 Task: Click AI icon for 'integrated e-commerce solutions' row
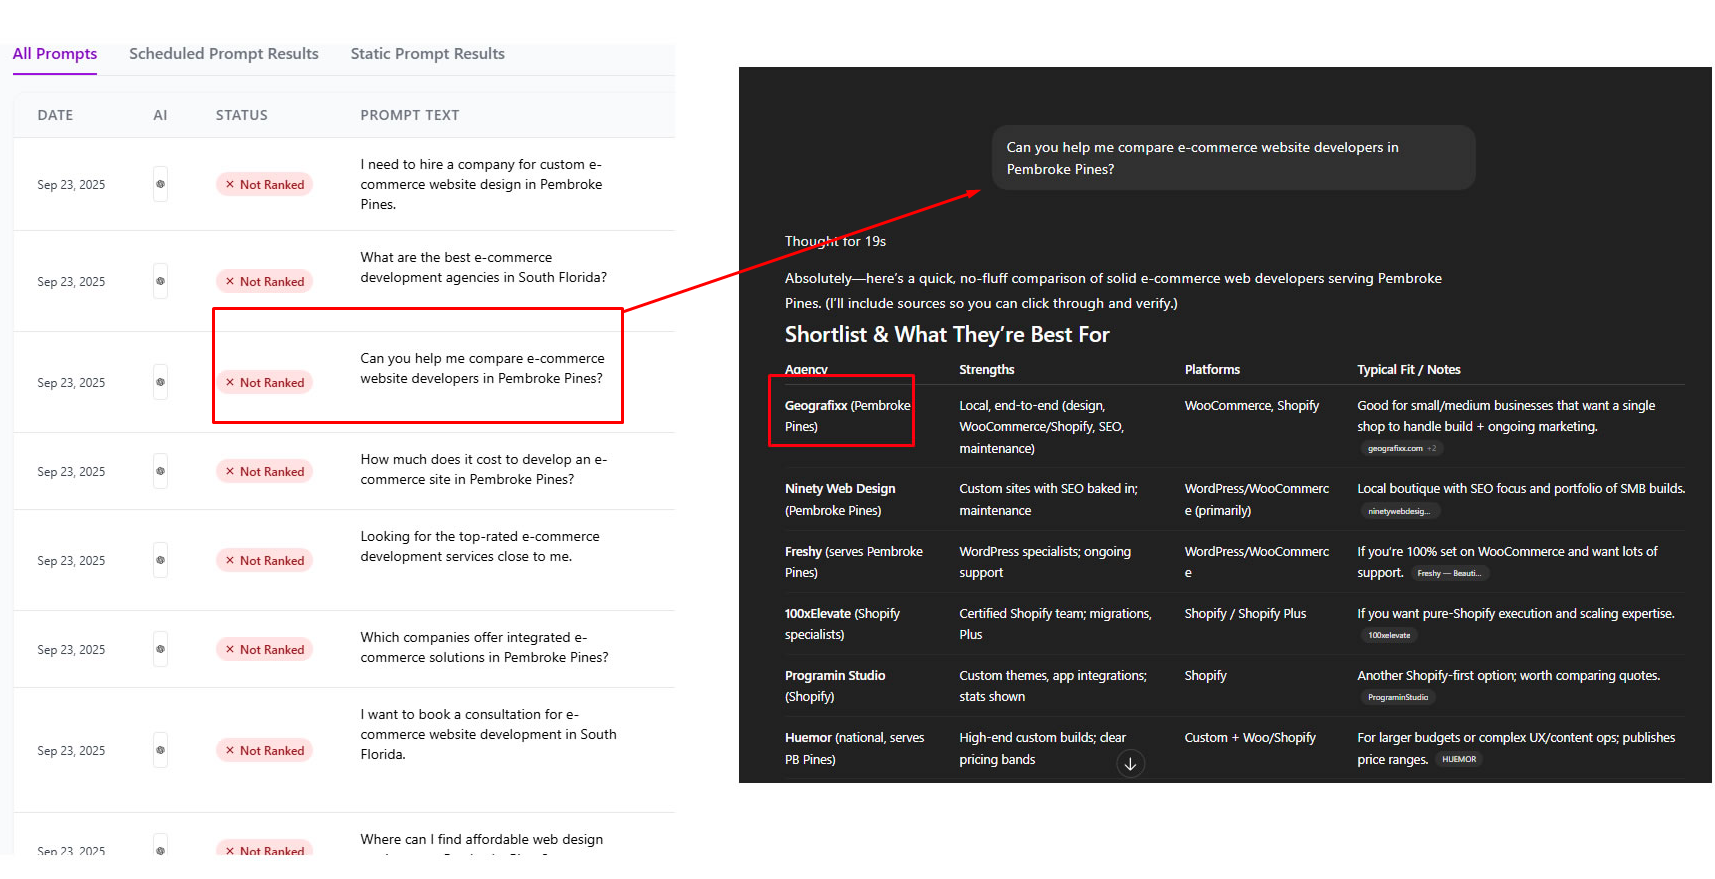[x=160, y=649]
